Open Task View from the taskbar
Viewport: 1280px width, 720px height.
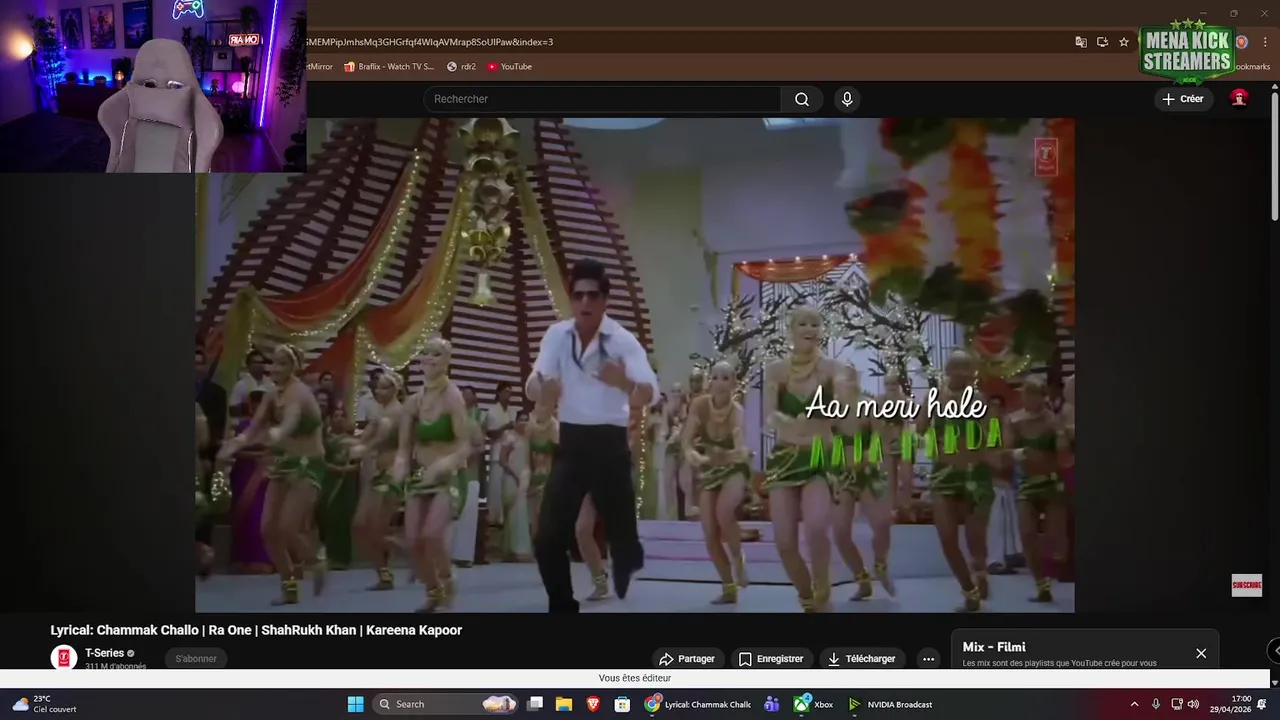[535, 704]
